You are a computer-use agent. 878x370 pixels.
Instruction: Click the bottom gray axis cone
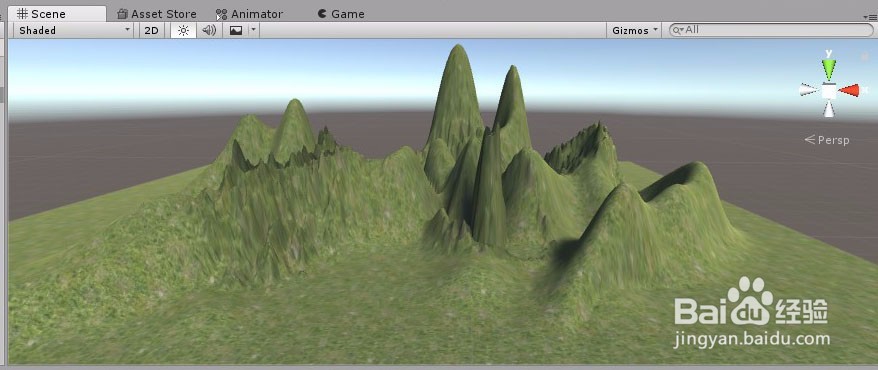click(829, 109)
